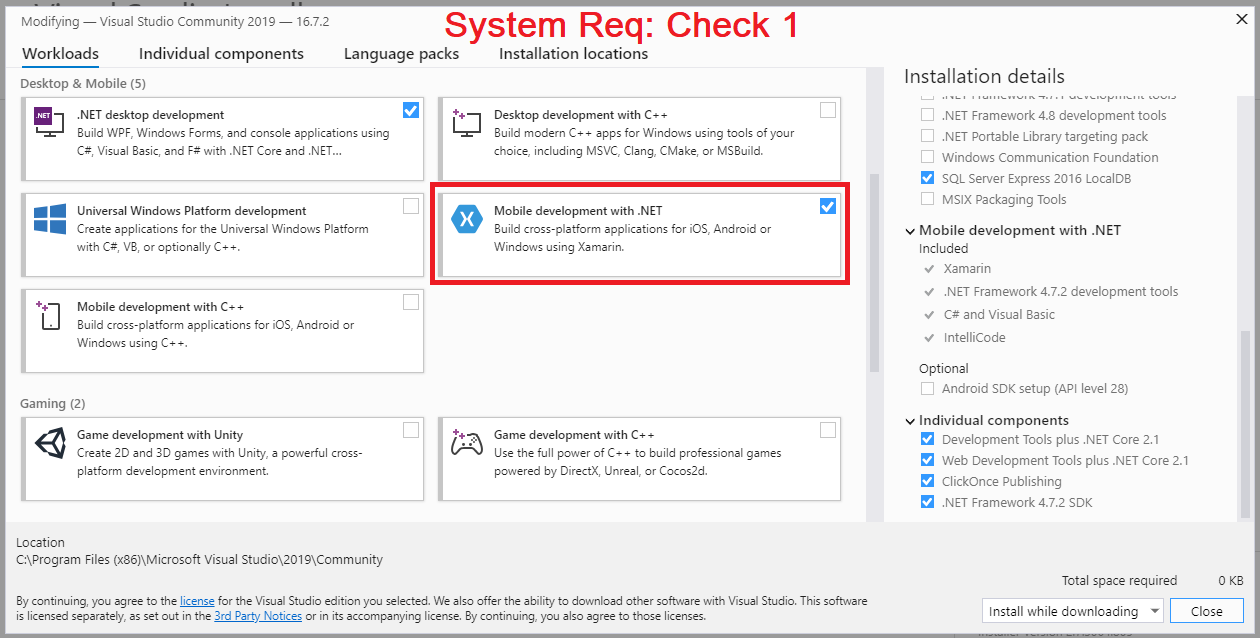Click the Desktop & Mobile (5) category heading
Viewport: 1260px width, 638px height.
[82, 84]
